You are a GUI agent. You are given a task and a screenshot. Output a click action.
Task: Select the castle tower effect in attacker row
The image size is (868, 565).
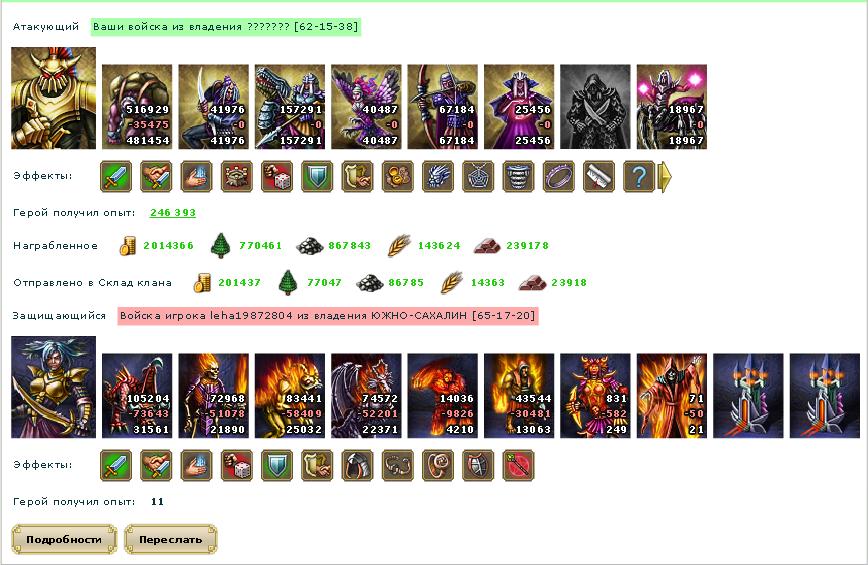click(x=237, y=177)
